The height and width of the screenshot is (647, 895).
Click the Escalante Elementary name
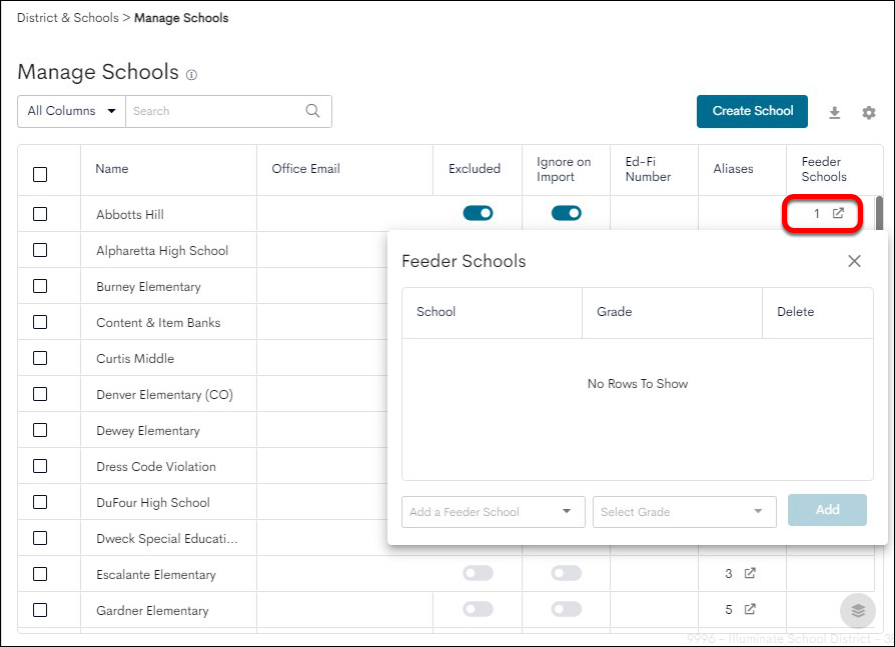point(156,575)
